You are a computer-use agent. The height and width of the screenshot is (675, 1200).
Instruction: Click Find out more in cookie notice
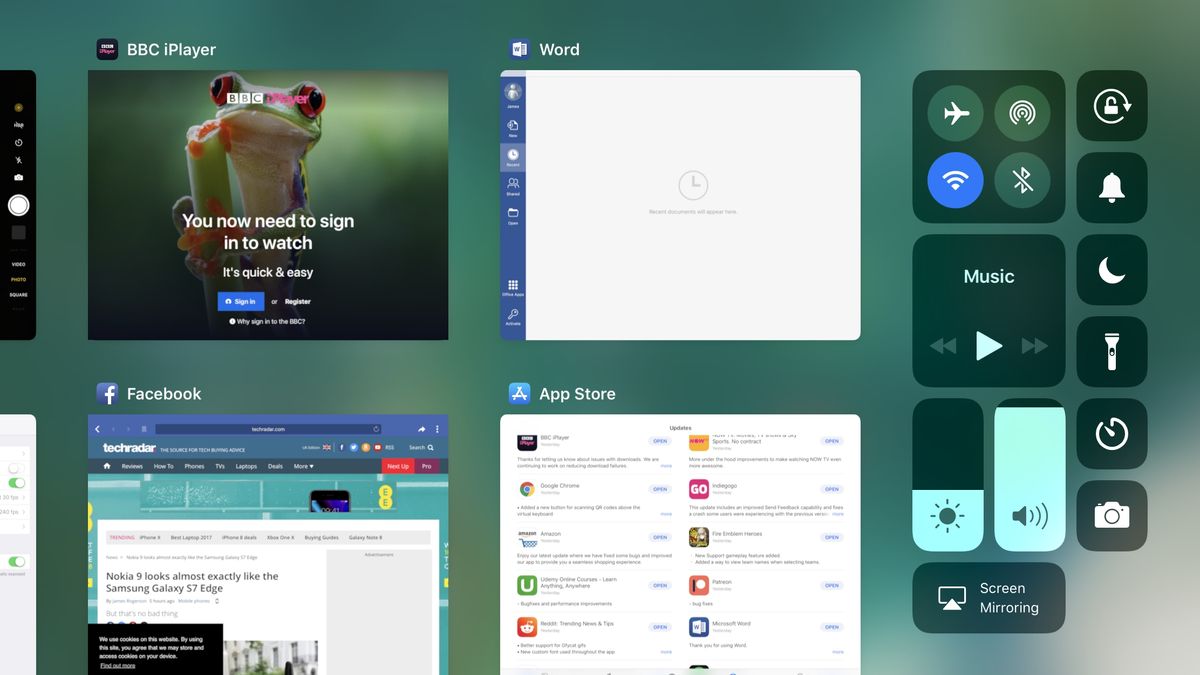click(117, 665)
